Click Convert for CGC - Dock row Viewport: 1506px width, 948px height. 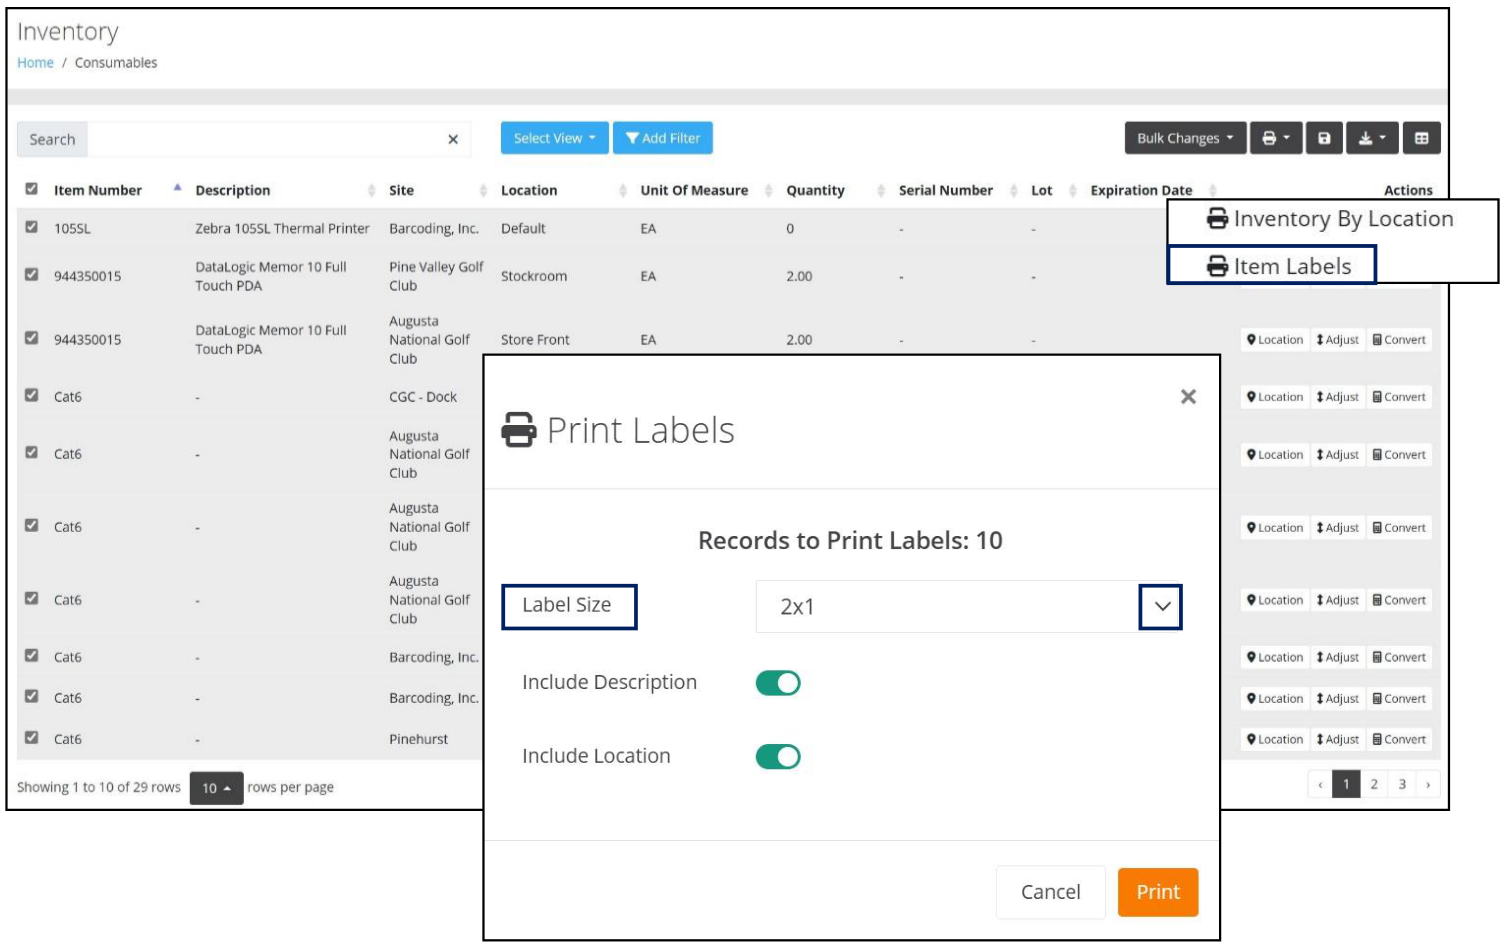(x=1399, y=397)
